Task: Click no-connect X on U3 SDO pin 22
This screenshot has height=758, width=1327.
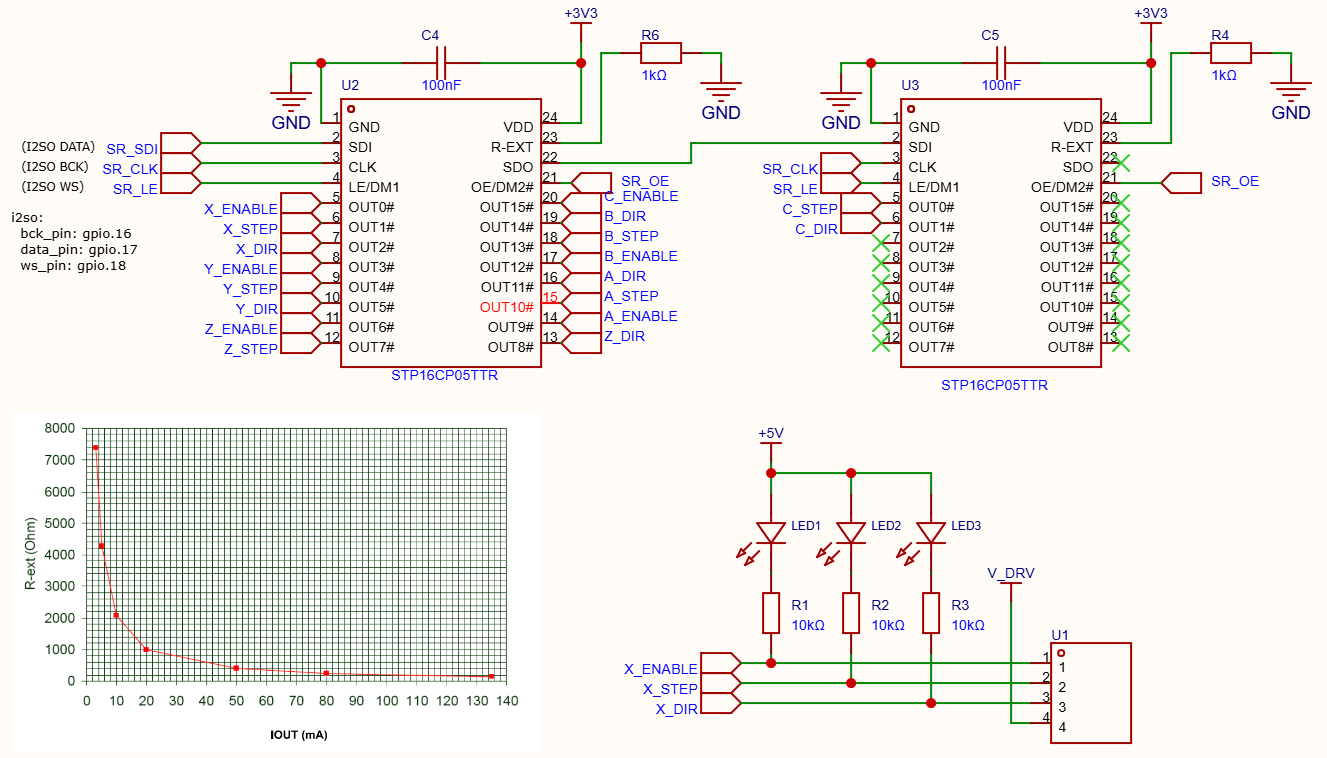Action: 1121,163
